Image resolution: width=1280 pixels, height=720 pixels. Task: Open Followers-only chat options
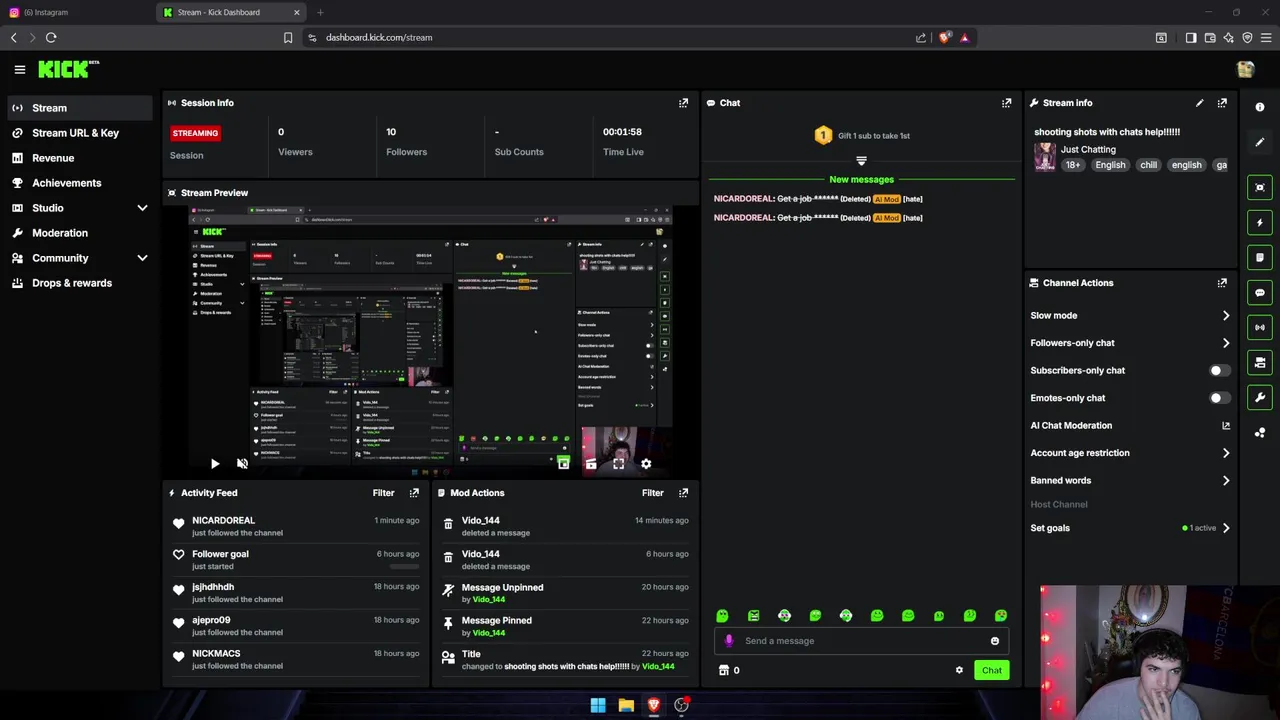(x=1130, y=343)
